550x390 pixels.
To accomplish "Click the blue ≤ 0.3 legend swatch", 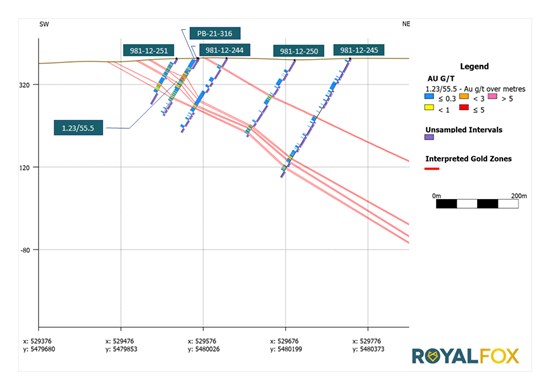I will tap(429, 96).
